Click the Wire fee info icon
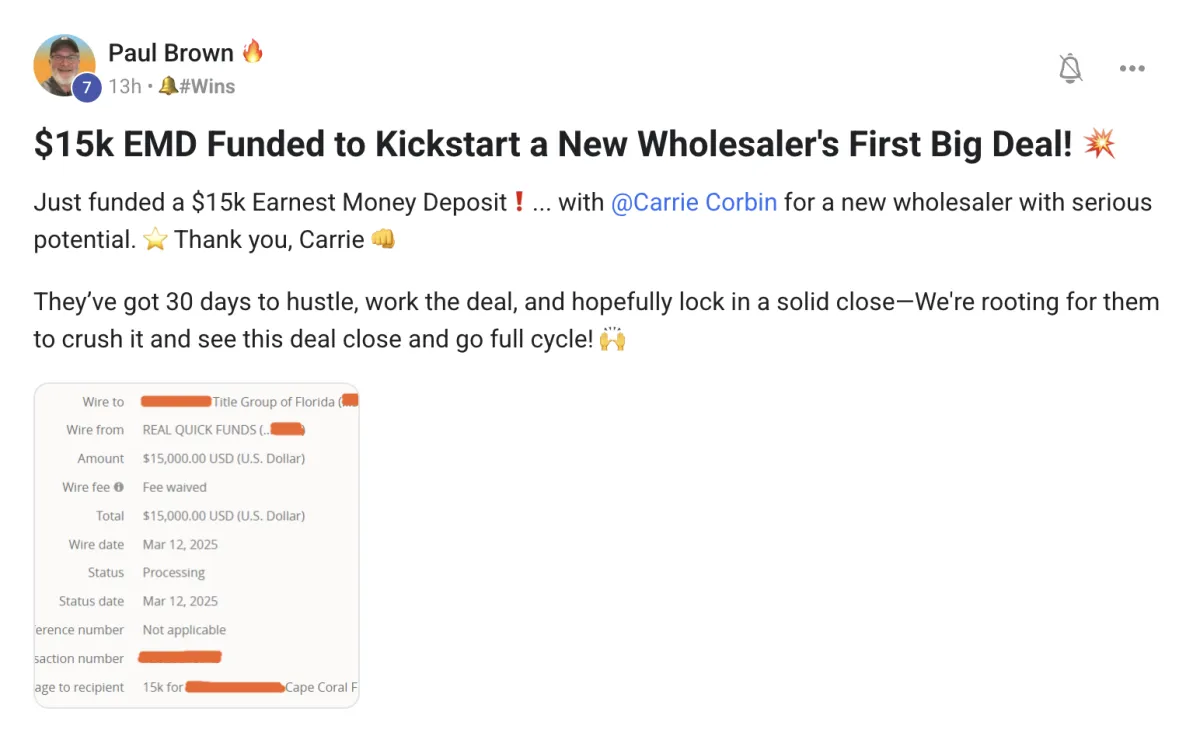This screenshot has width=1200, height=729. coord(119,487)
